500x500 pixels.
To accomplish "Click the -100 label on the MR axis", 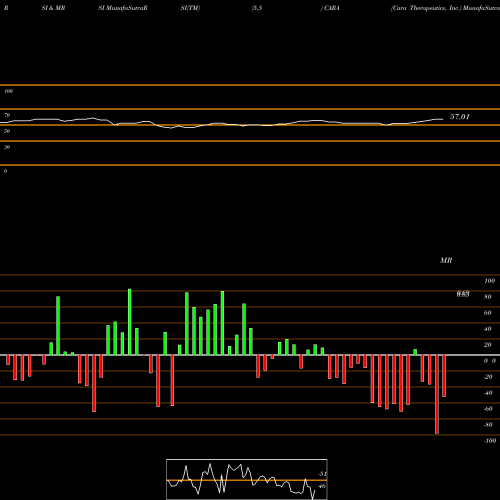I will coord(490,441).
